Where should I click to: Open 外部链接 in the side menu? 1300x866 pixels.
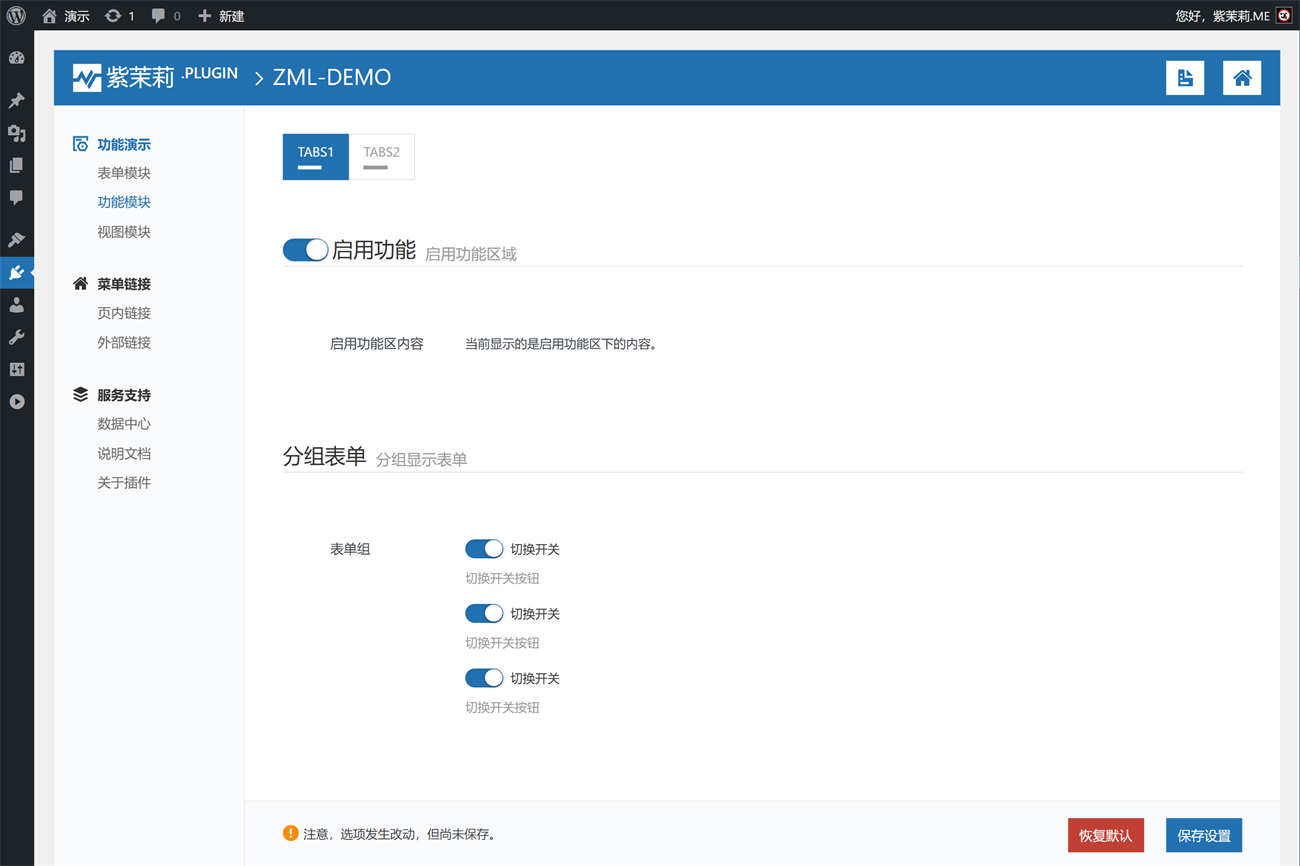pyautogui.click(x=124, y=342)
